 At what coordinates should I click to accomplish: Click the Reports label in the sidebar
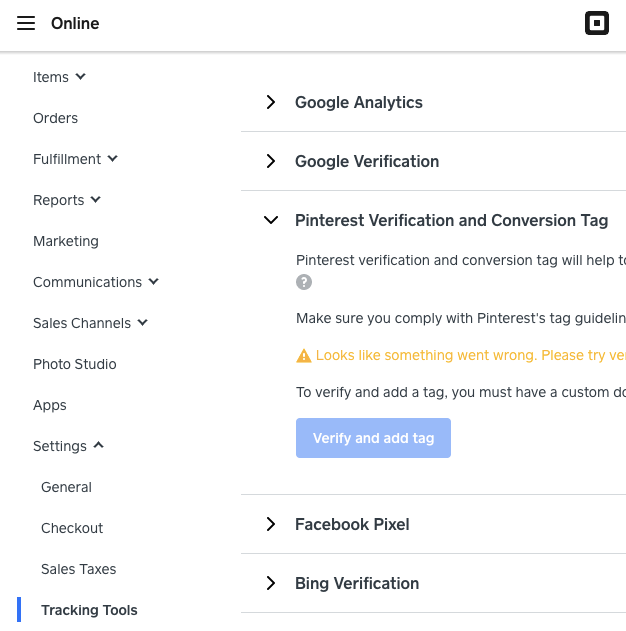pos(59,200)
